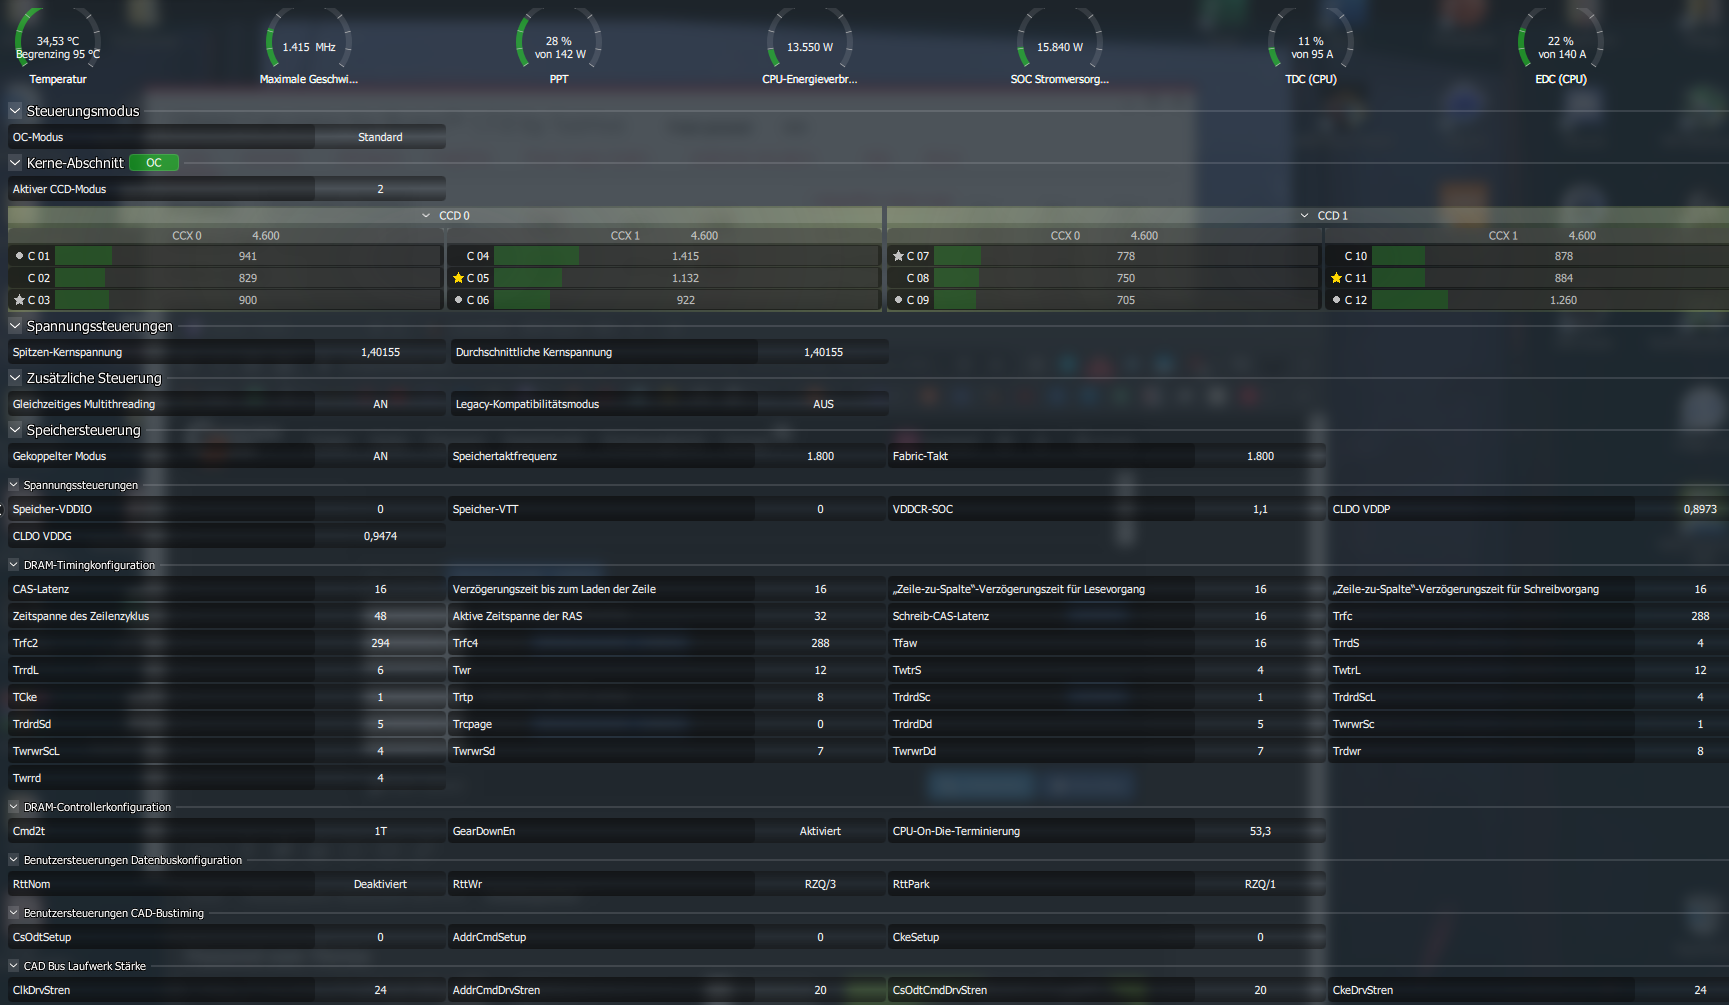Collapse CAD Bus Laufwerk Stärke section
The image size is (1729, 1005).
[x=14, y=966]
